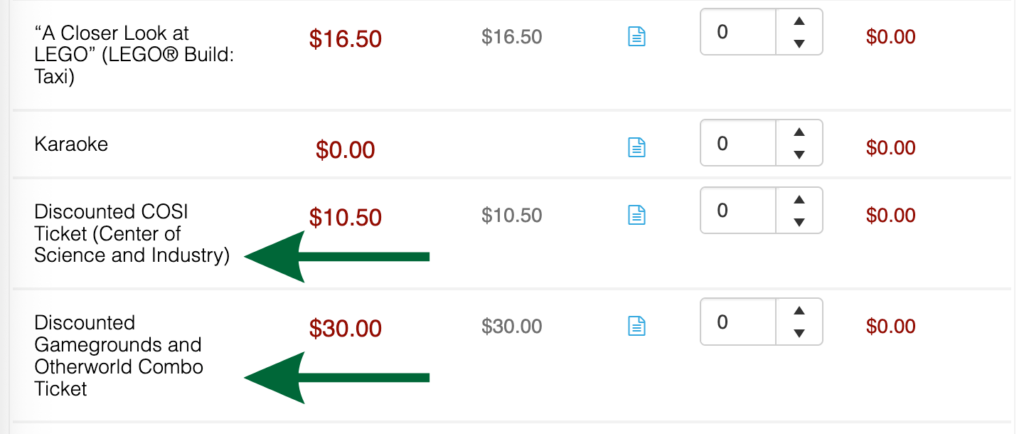This screenshot has width=1024, height=434.
Task: Click document icon for Gamegrounds Combo Ticket
Action: tap(636, 325)
